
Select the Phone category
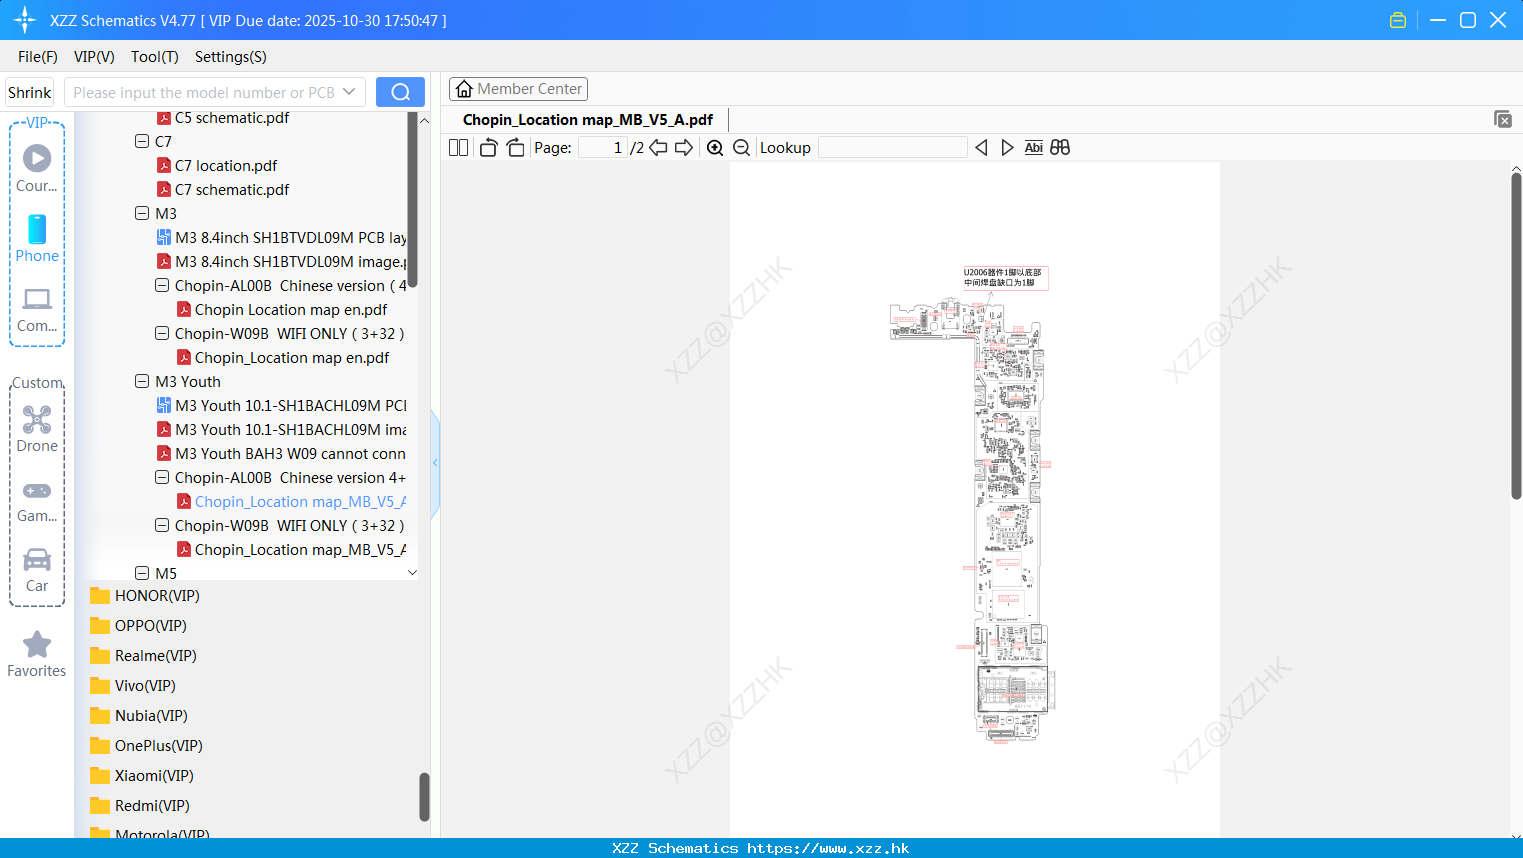point(37,238)
